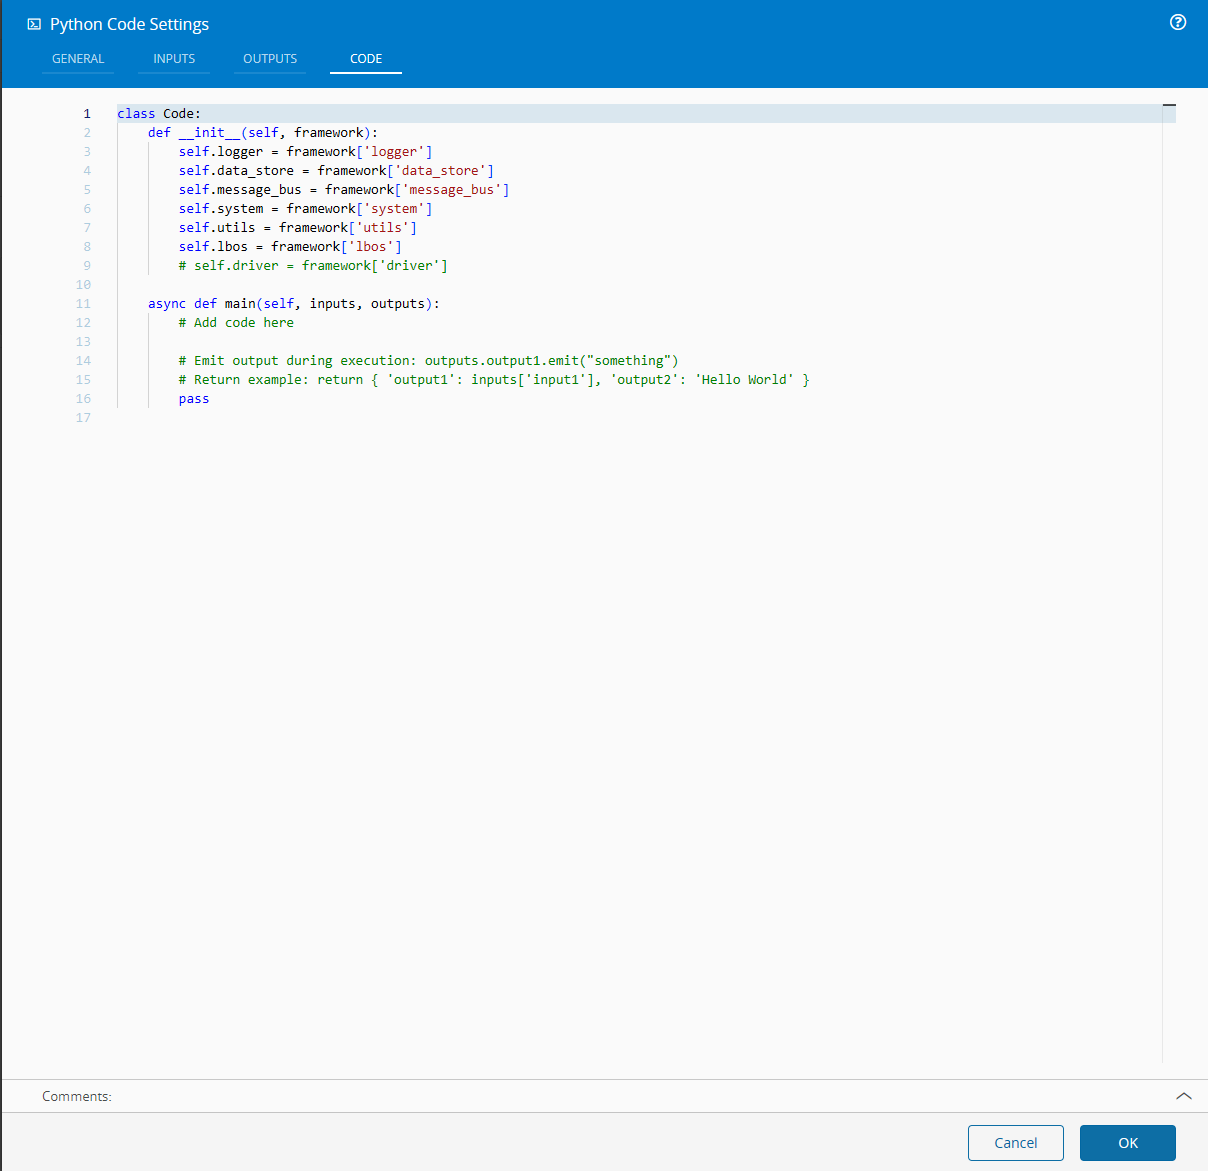
Task: Click the 'class Code:' declaration on line 1
Action: point(158,113)
